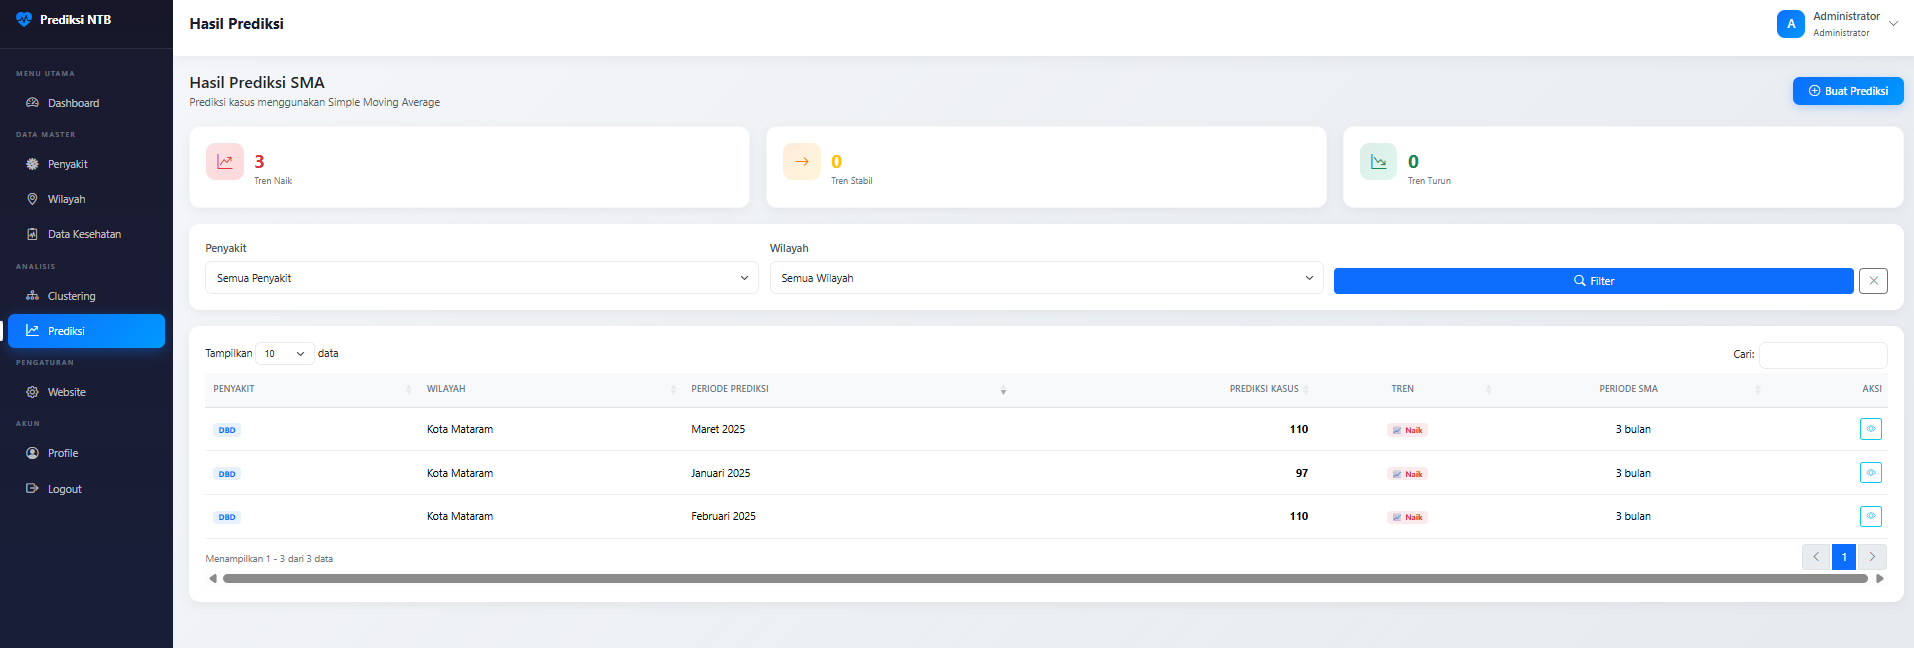Click the Naik badge in the Februari 2025 row
This screenshot has width=1914, height=648.
[1407, 517]
